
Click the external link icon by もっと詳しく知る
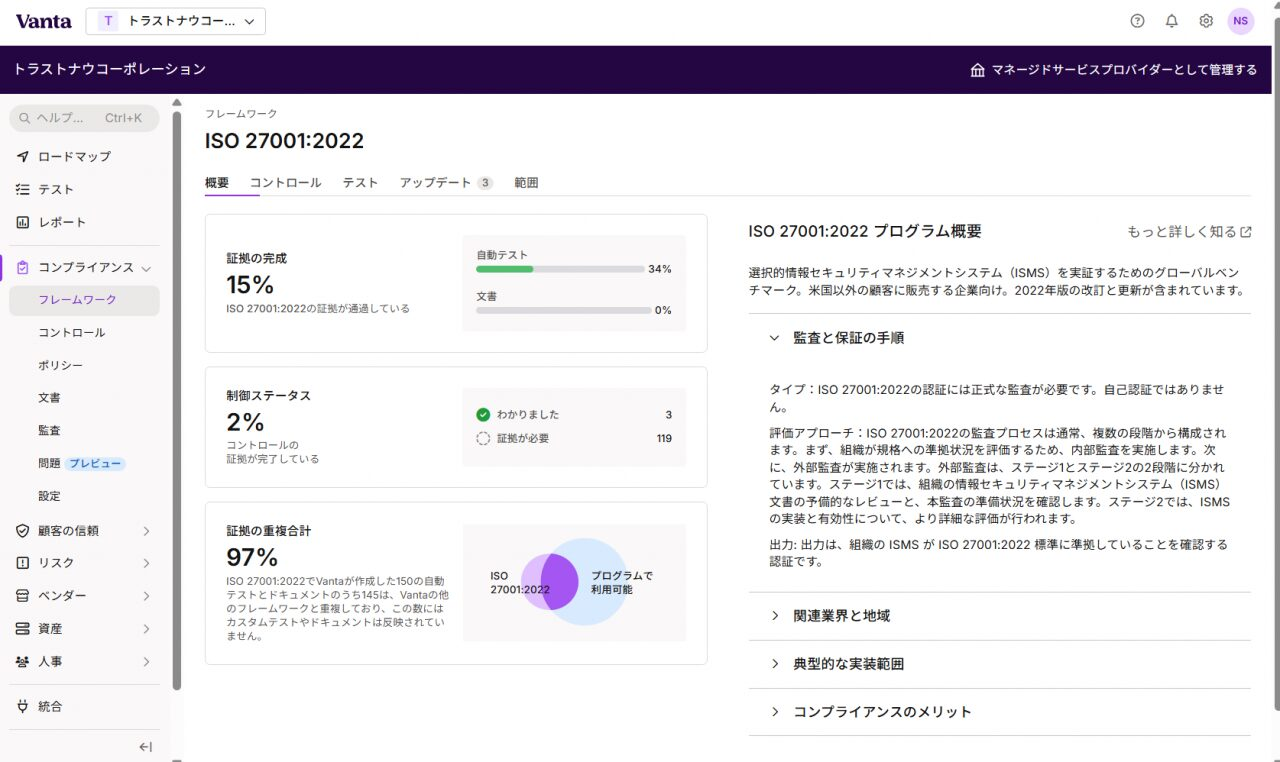tap(1246, 232)
